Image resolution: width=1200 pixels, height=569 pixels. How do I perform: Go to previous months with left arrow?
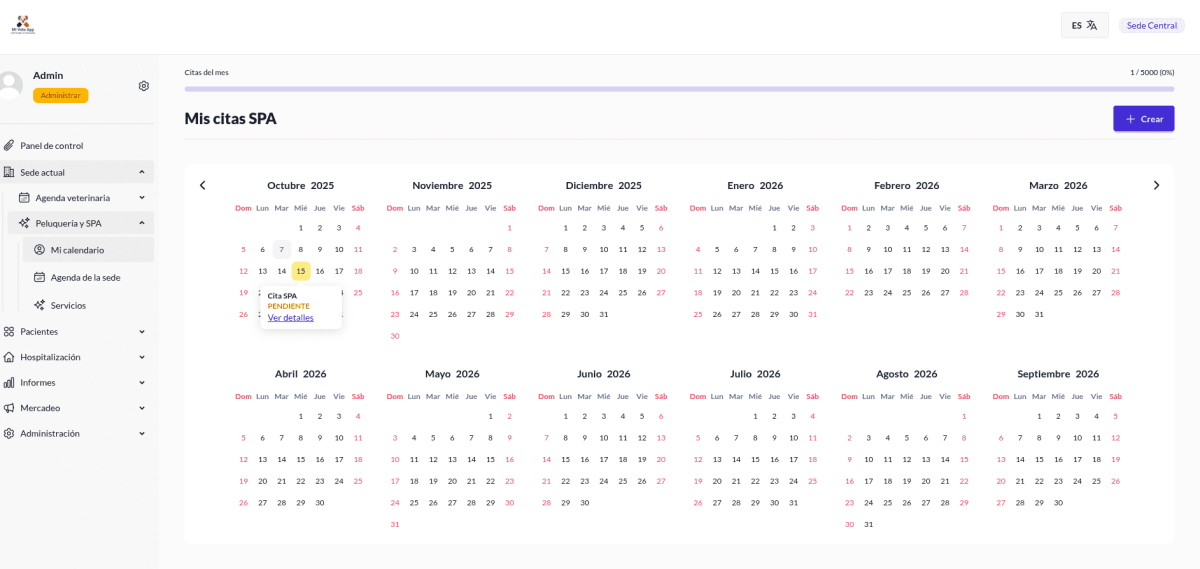pyautogui.click(x=202, y=185)
